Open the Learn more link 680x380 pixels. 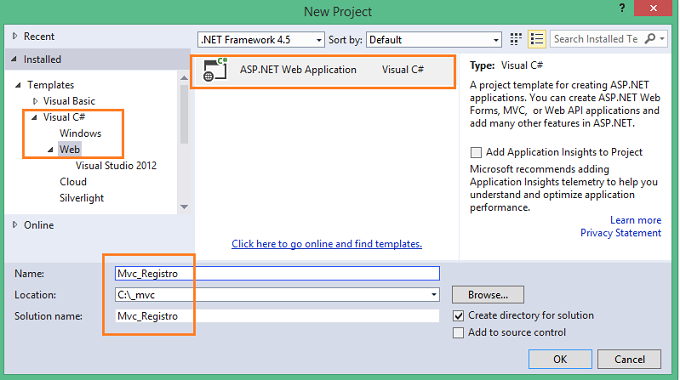[635, 220]
